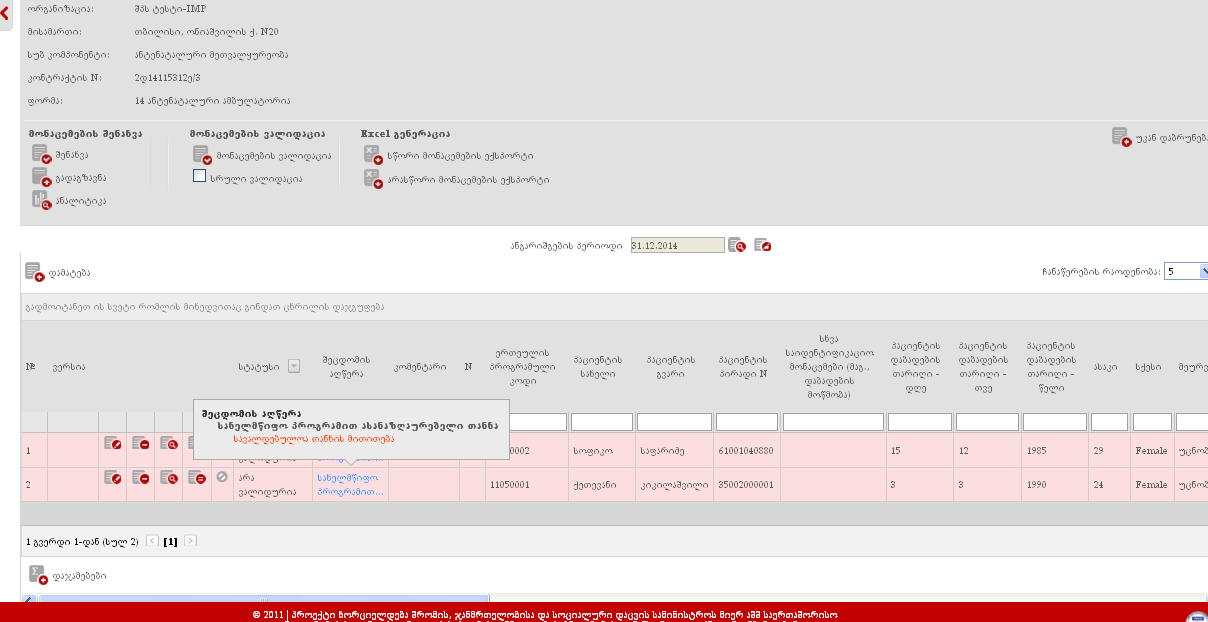Open ანალიტიკა analytics icon
Image resolution: width=1208 pixels, height=622 pixels.
(x=40, y=200)
